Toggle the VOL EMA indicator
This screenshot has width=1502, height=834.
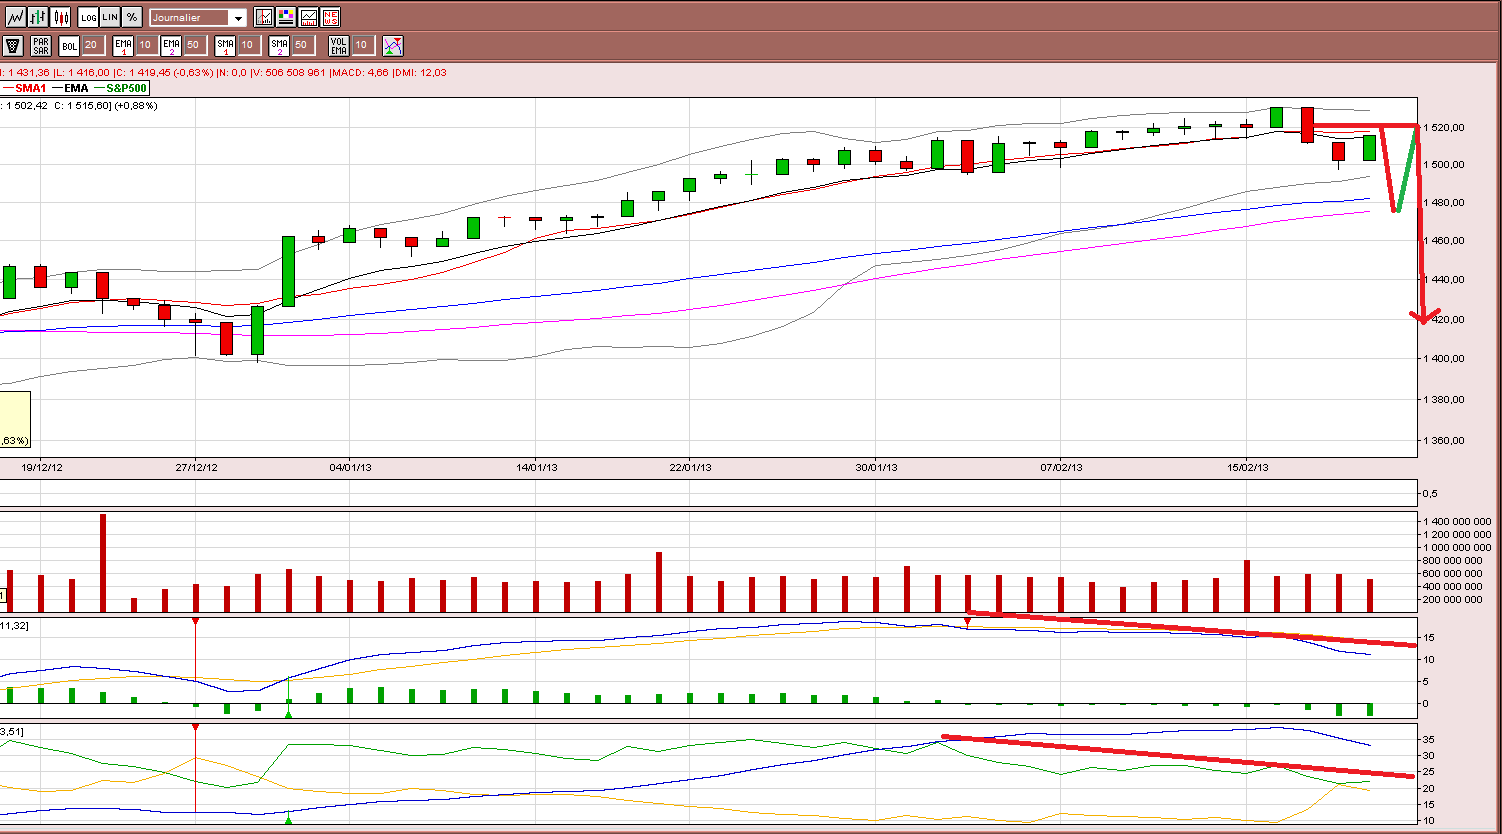(x=339, y=45)
